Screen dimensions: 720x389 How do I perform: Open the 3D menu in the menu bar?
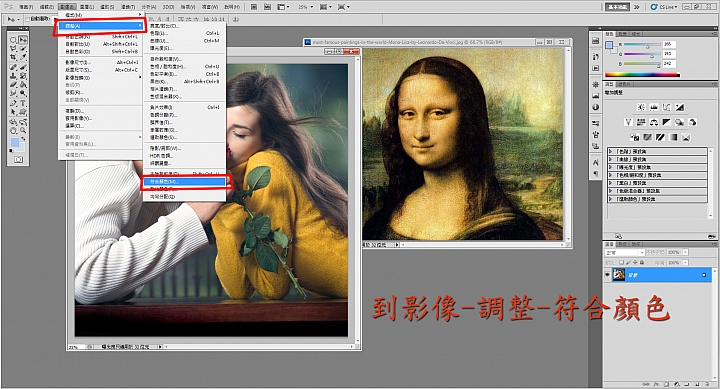point(169,7)
